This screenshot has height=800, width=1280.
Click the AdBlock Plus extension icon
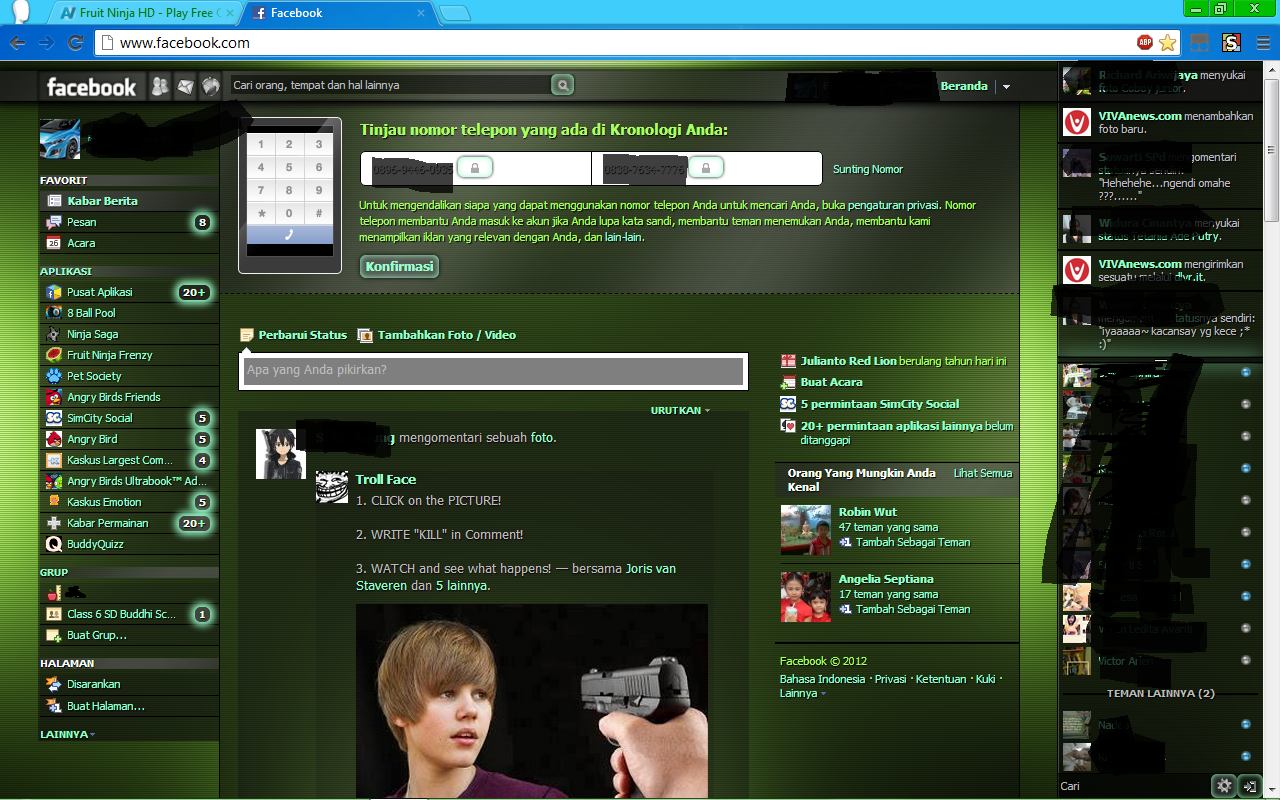click(1145, 42)
